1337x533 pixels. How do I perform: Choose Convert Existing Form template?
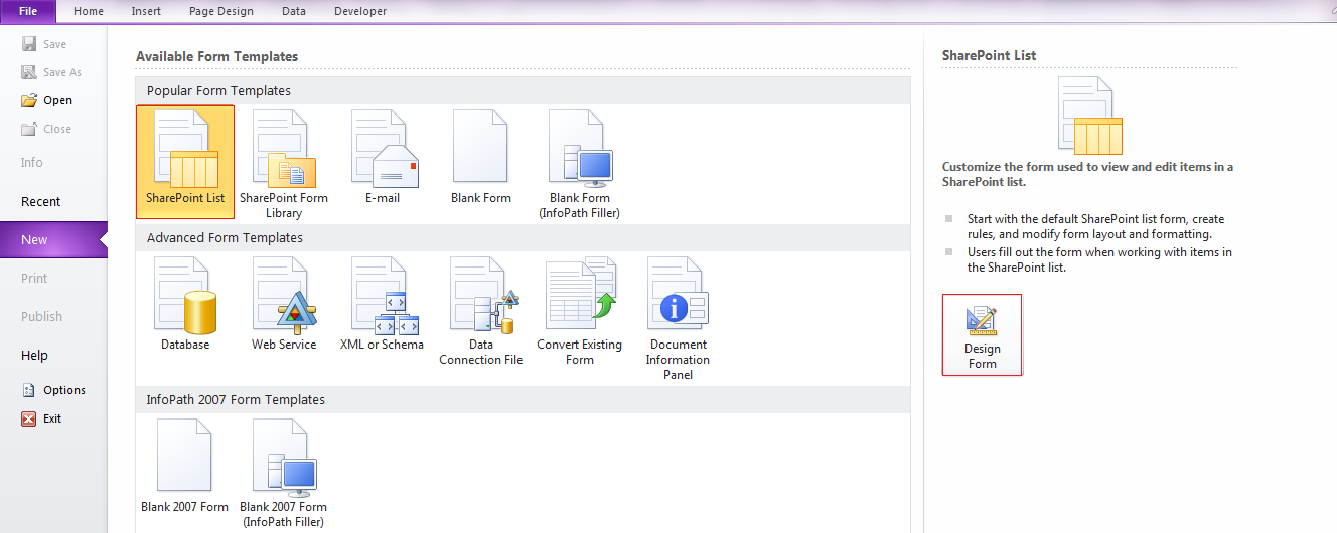tap(580, 310)
